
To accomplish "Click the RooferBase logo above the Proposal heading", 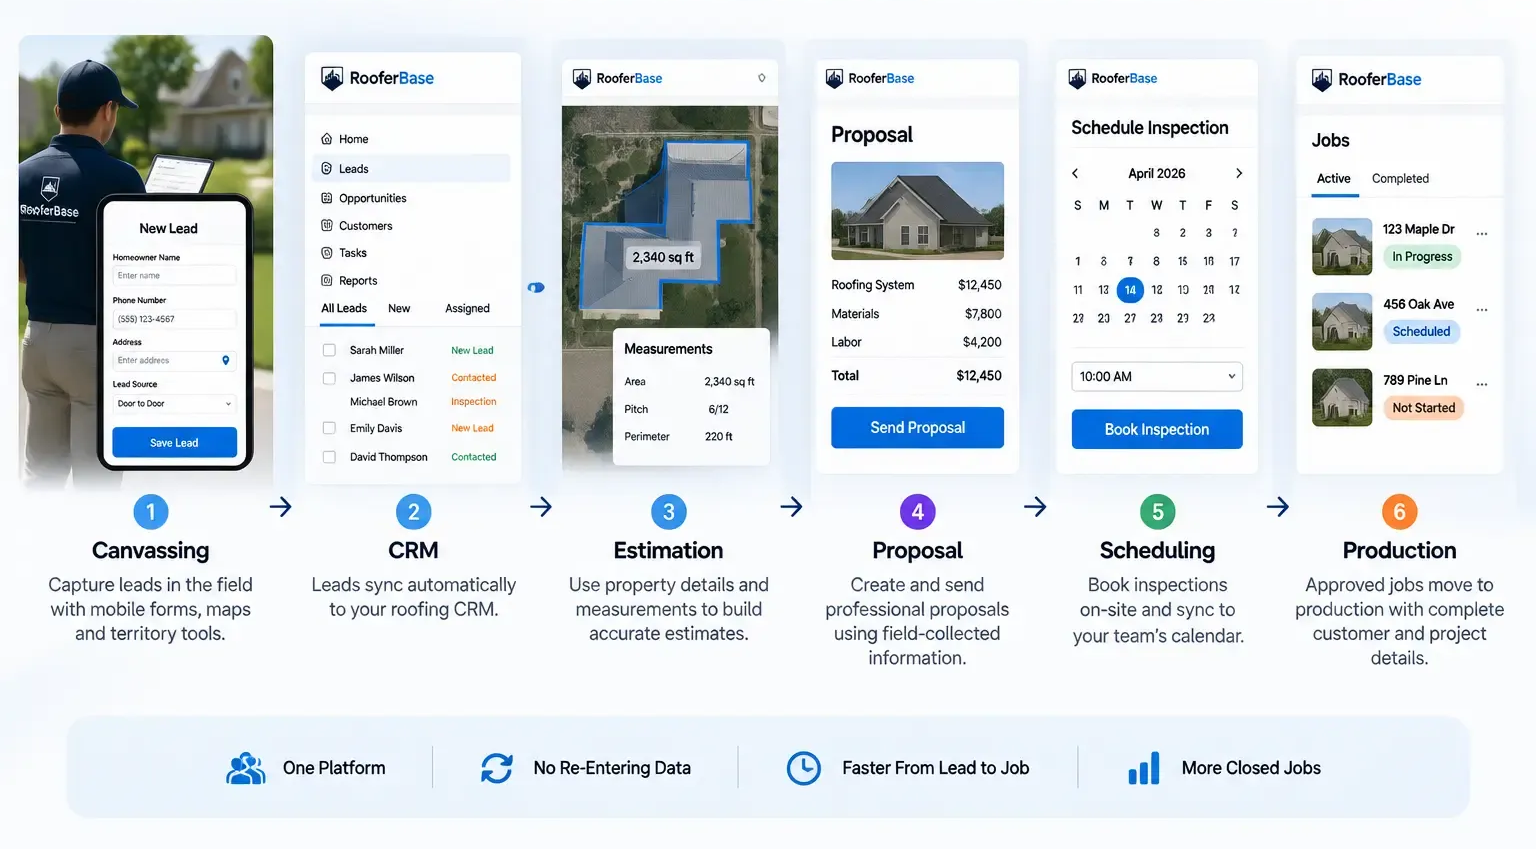I will point(870,78).
